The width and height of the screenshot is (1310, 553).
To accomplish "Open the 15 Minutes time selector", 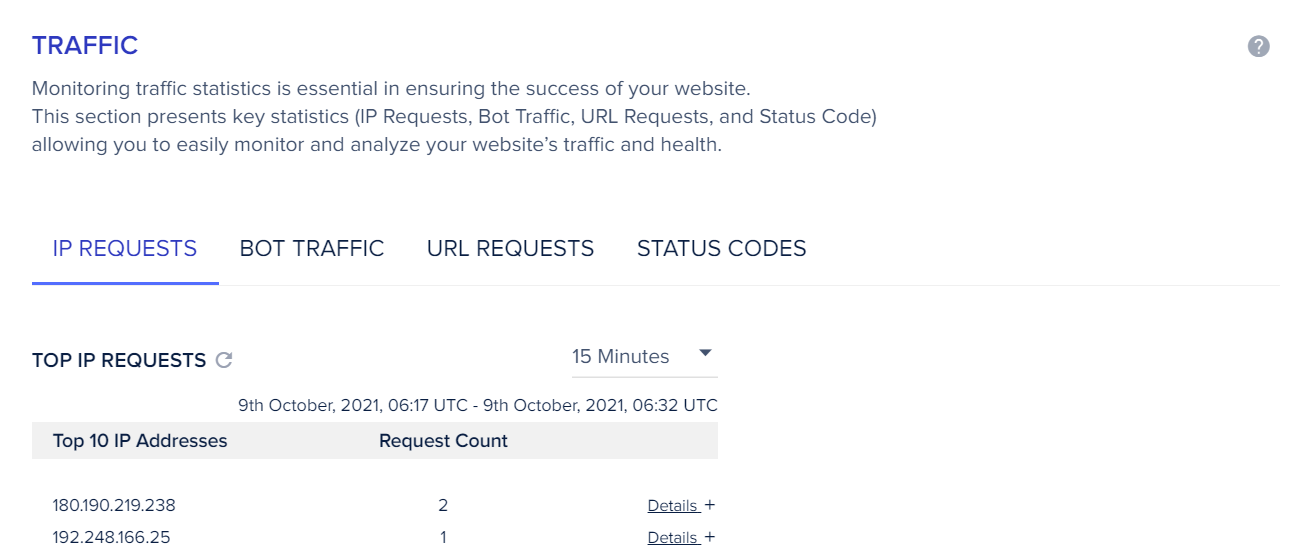I will point(644,357).
